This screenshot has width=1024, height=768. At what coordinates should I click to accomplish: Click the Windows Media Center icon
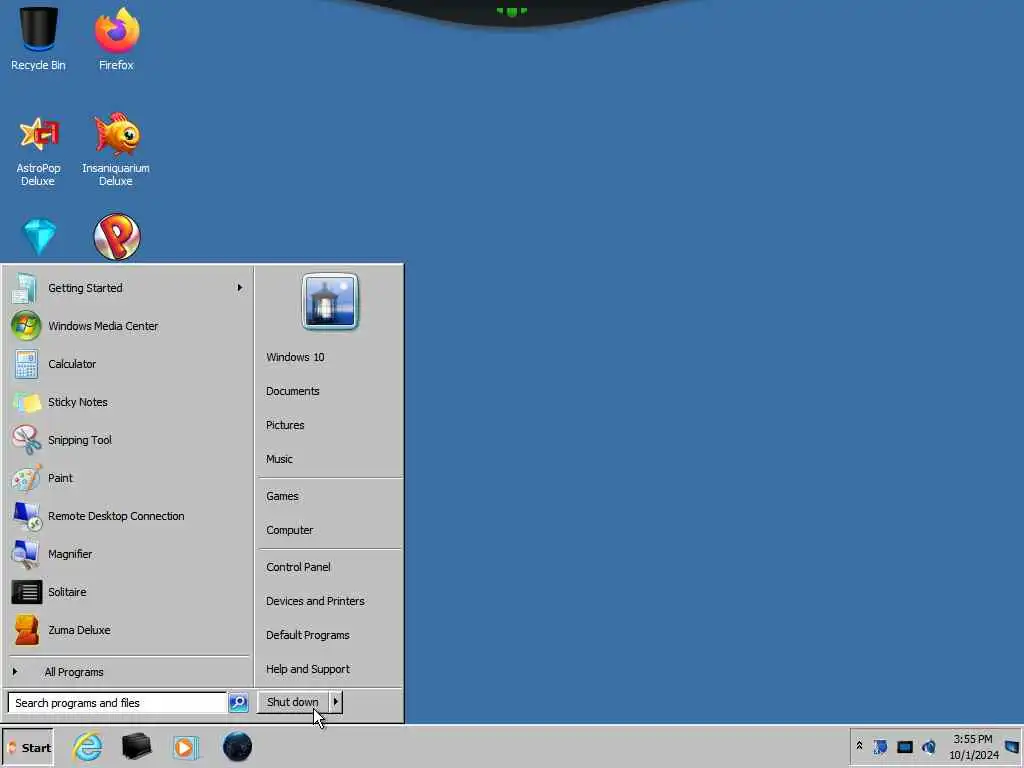click(26, 326)
